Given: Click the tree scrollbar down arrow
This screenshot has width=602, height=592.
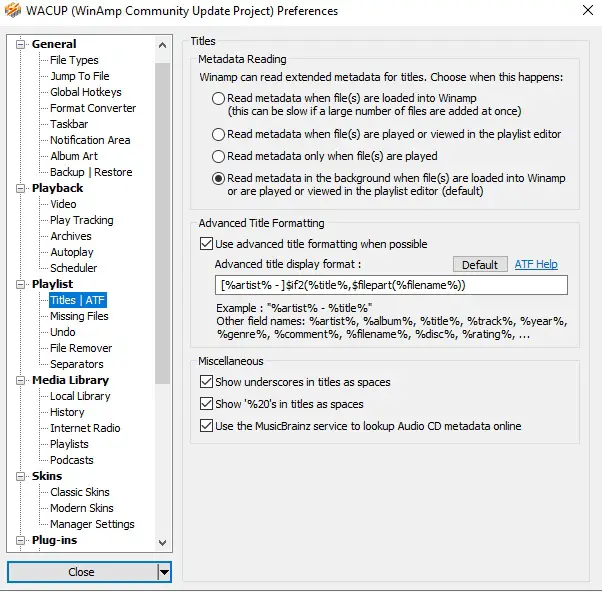Looking at the screenshot, I should 162,542.
